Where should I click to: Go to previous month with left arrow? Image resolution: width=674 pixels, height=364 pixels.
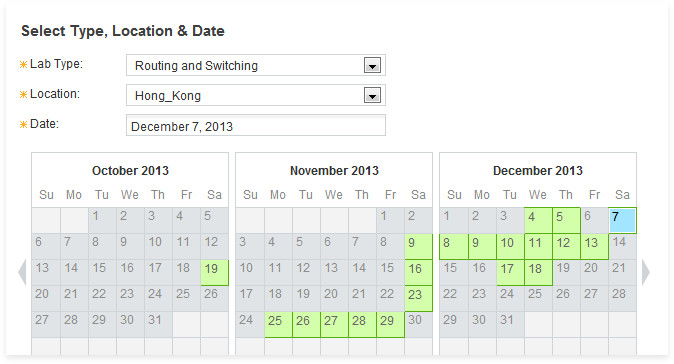coord(22,272)
